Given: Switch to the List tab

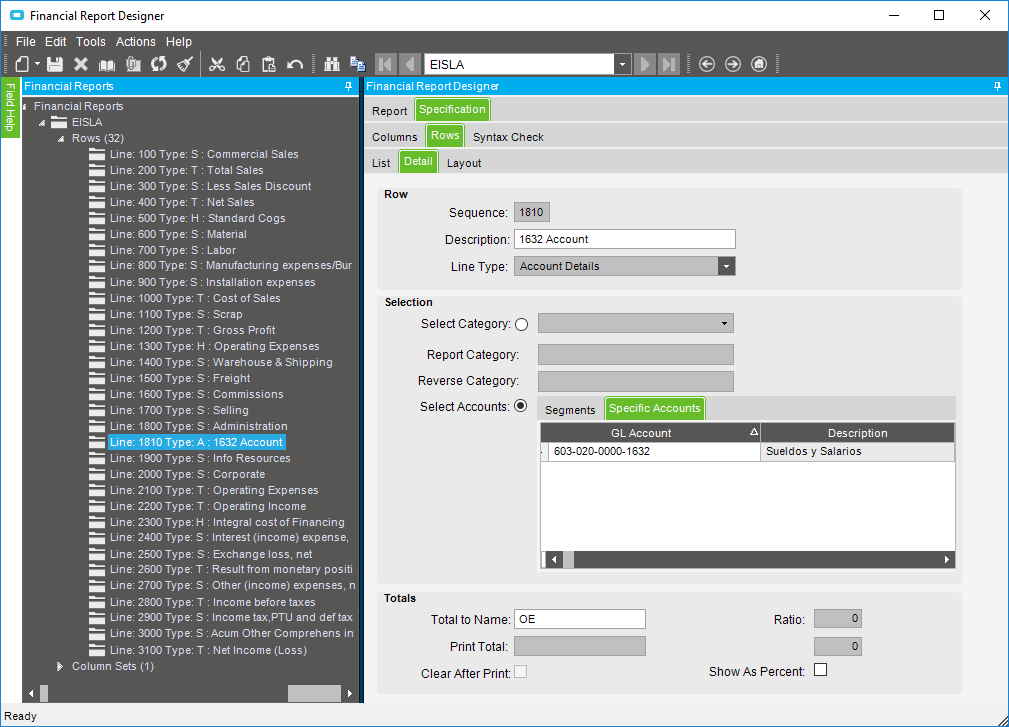Looking at the screenshot, I should 381,163.
